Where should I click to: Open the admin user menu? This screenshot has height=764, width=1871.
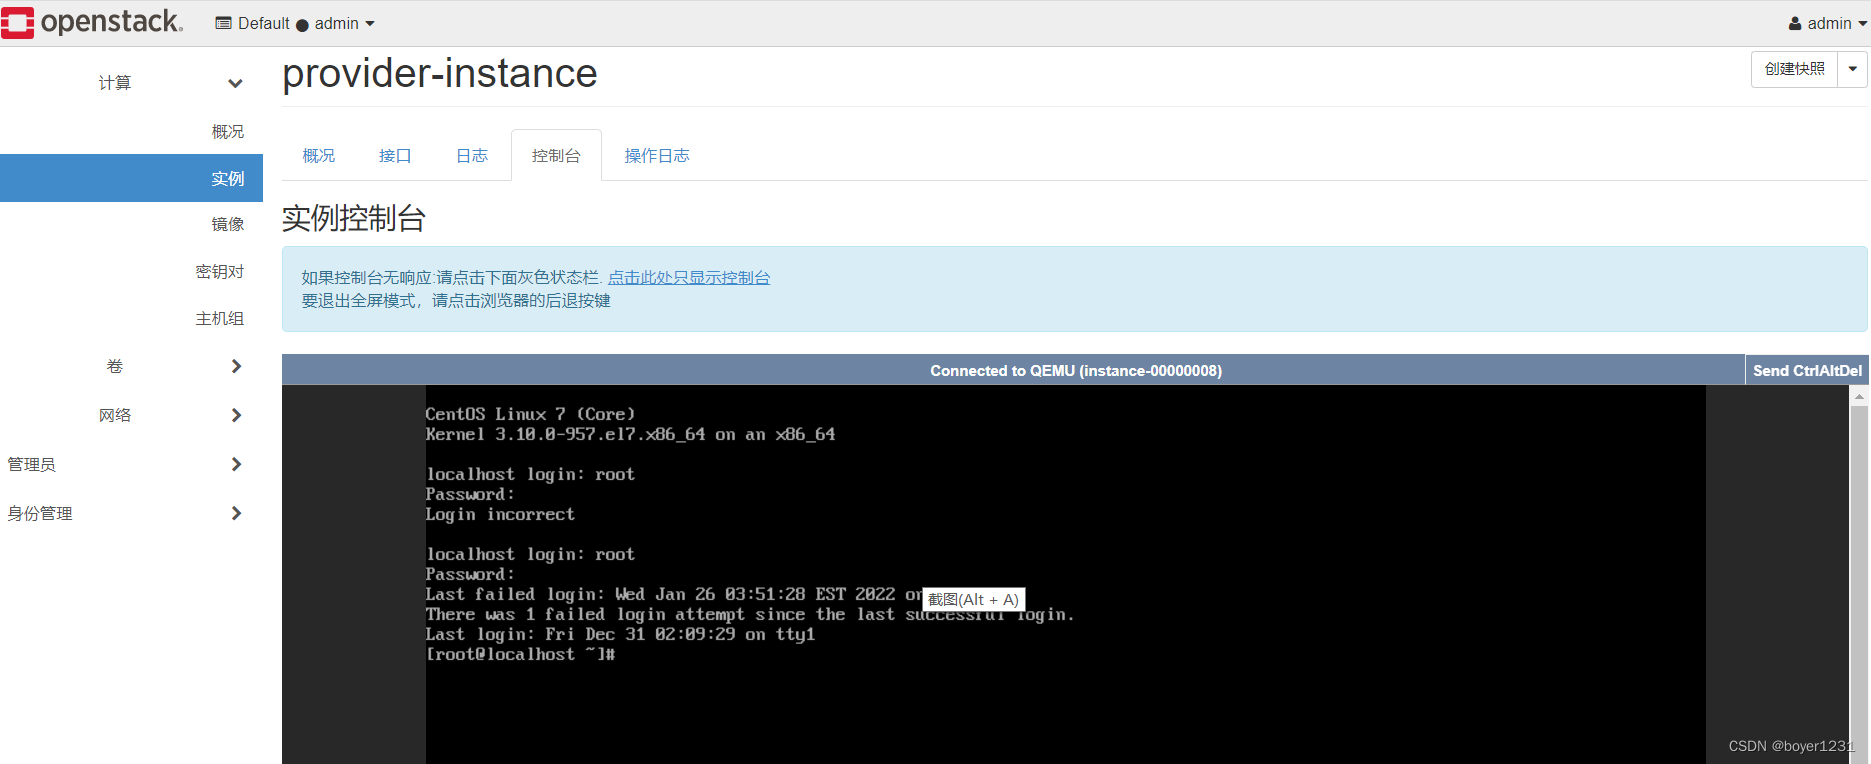point(1828,23)
